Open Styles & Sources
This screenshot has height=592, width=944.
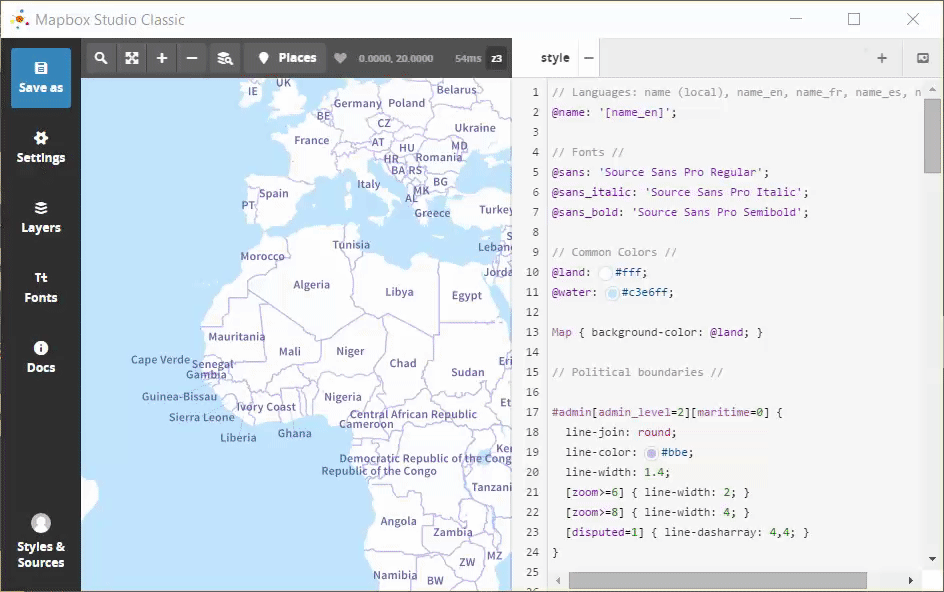(x=41, y=541)
